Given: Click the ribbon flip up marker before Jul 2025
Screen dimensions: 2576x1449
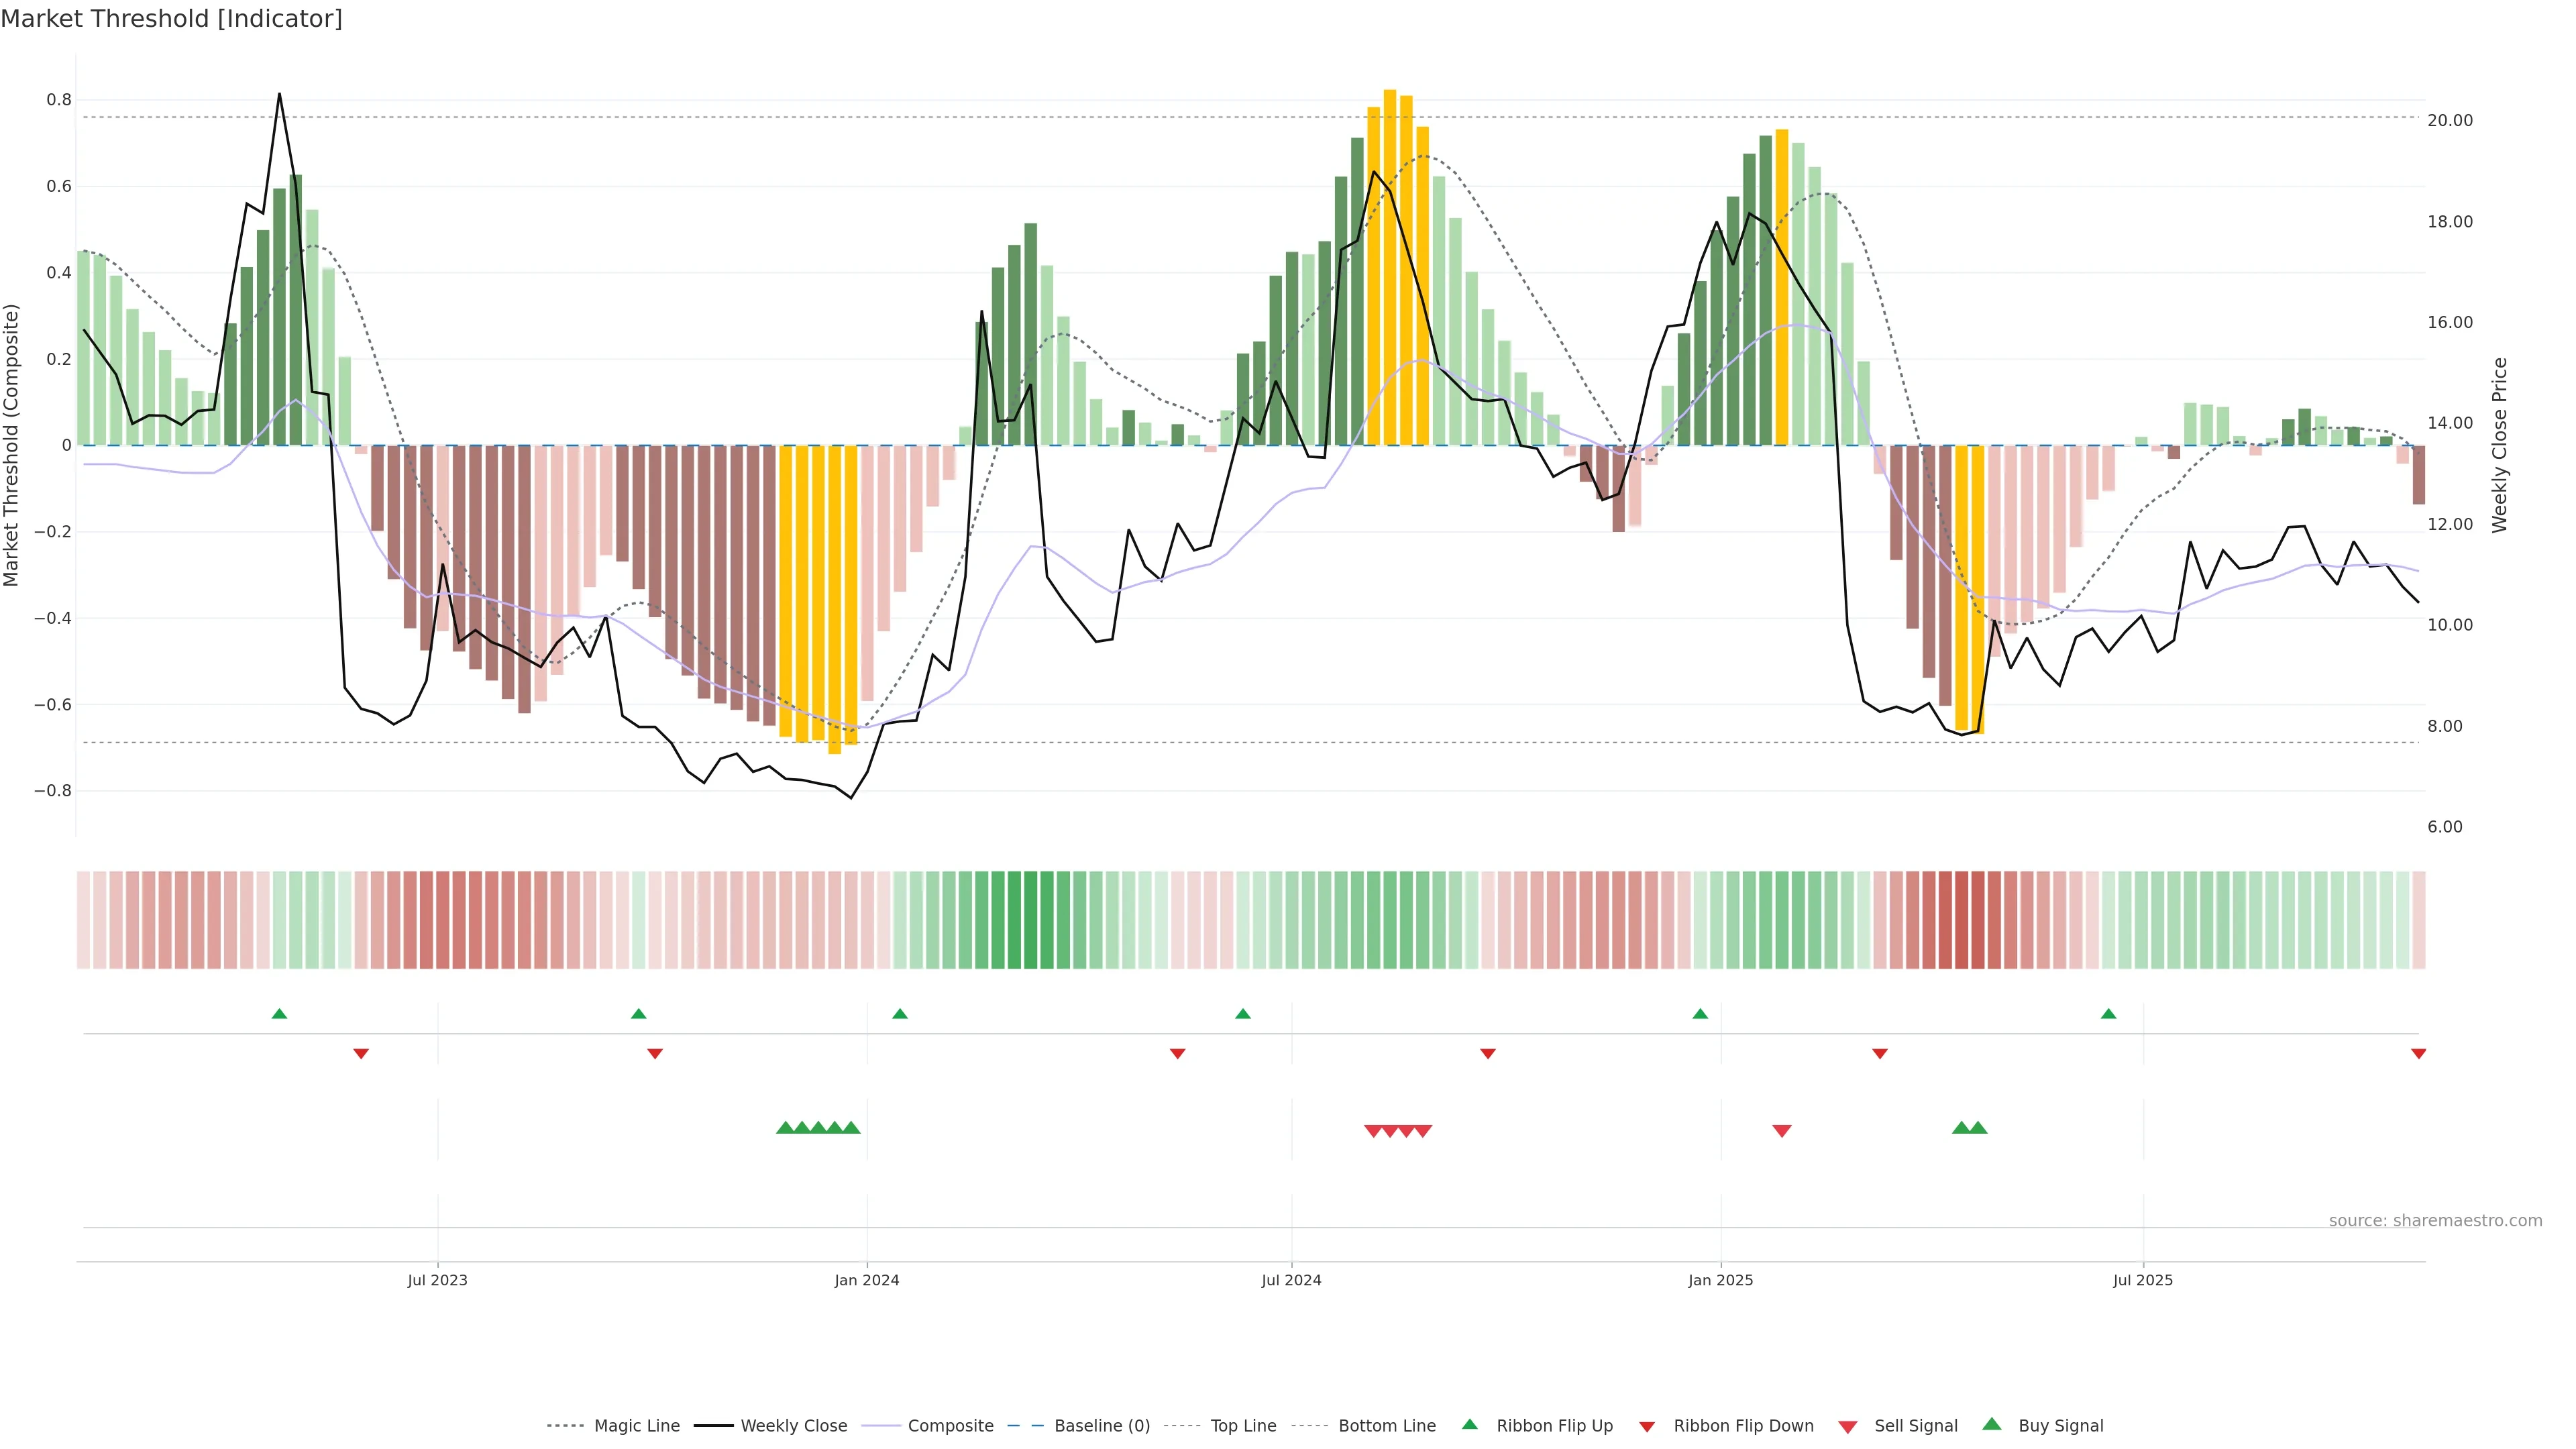Looking at the screenshot, I should coord(2109,1014).
